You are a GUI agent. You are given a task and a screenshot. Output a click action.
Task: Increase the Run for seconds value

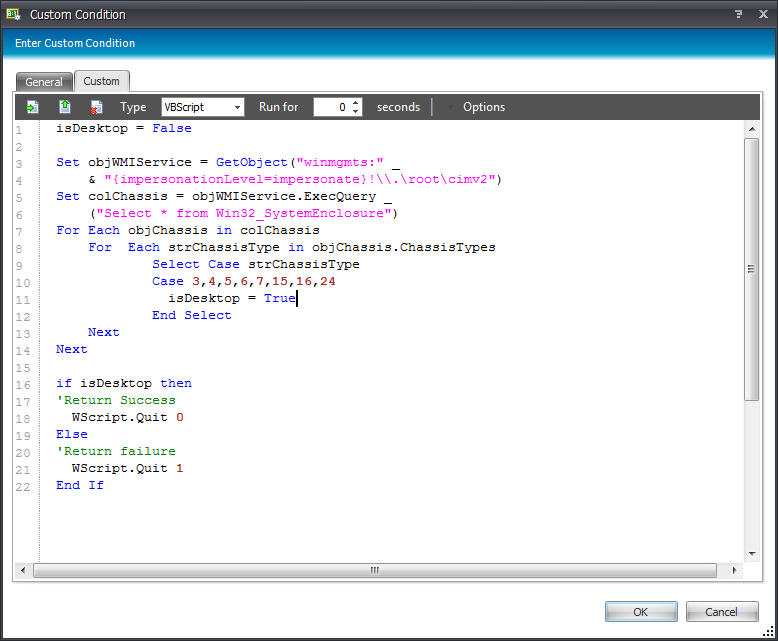pos(356,103)
